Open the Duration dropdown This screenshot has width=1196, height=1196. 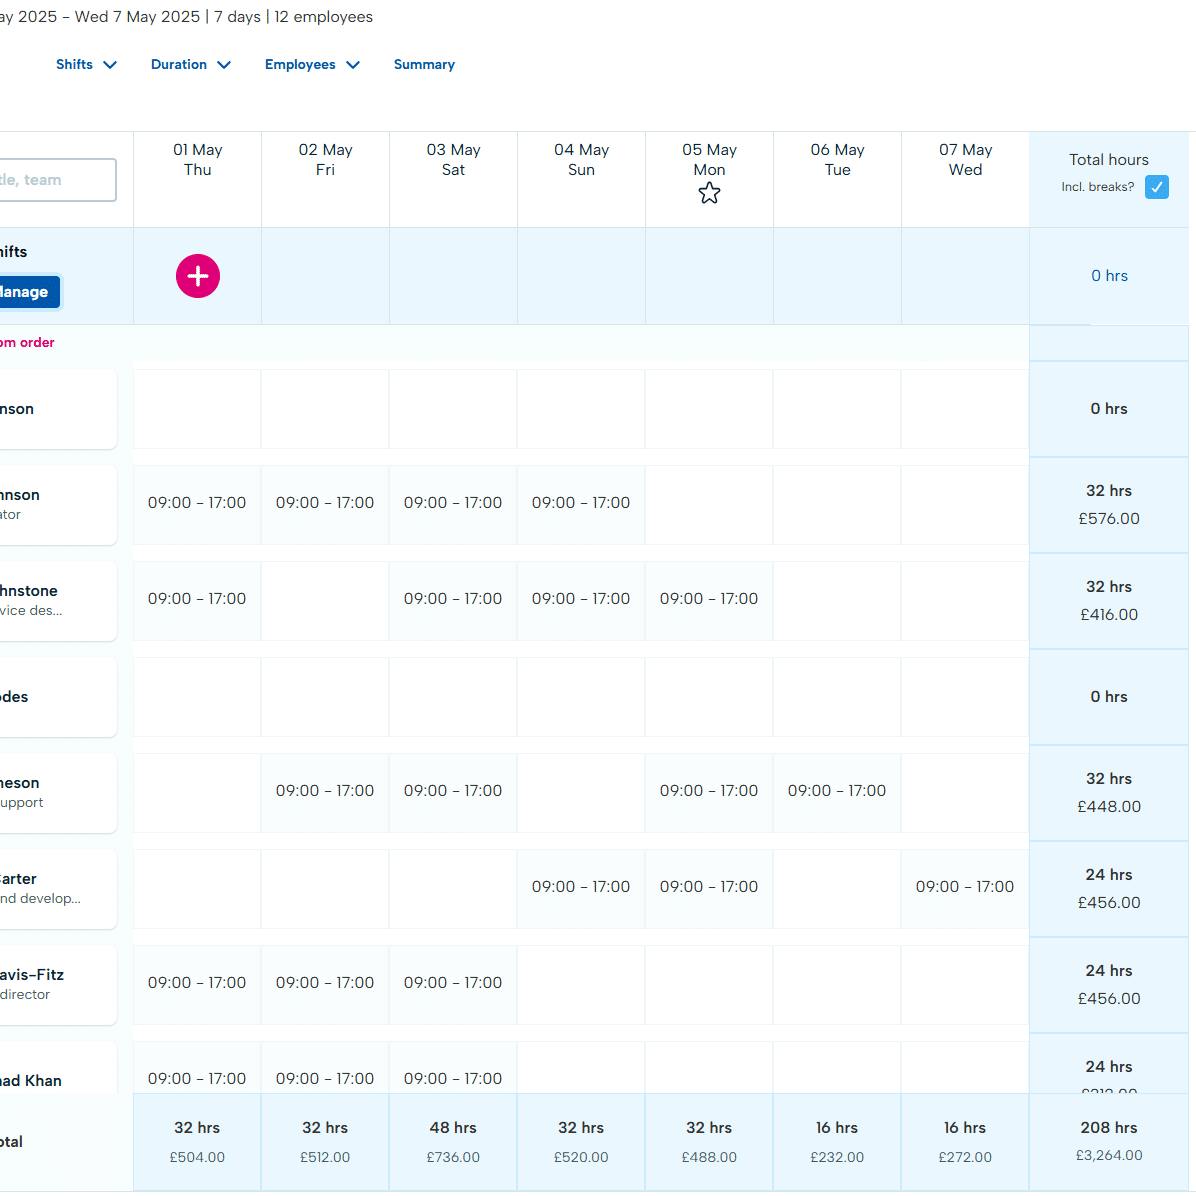pyautogui.click(x=190, y=65)
